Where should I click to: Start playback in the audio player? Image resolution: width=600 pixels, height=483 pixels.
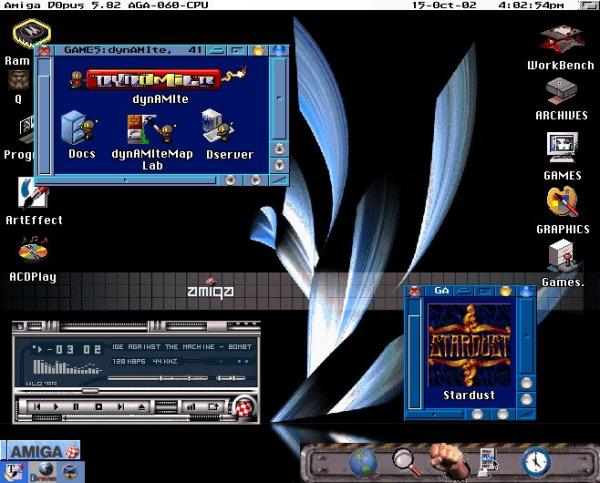(57, 406)
